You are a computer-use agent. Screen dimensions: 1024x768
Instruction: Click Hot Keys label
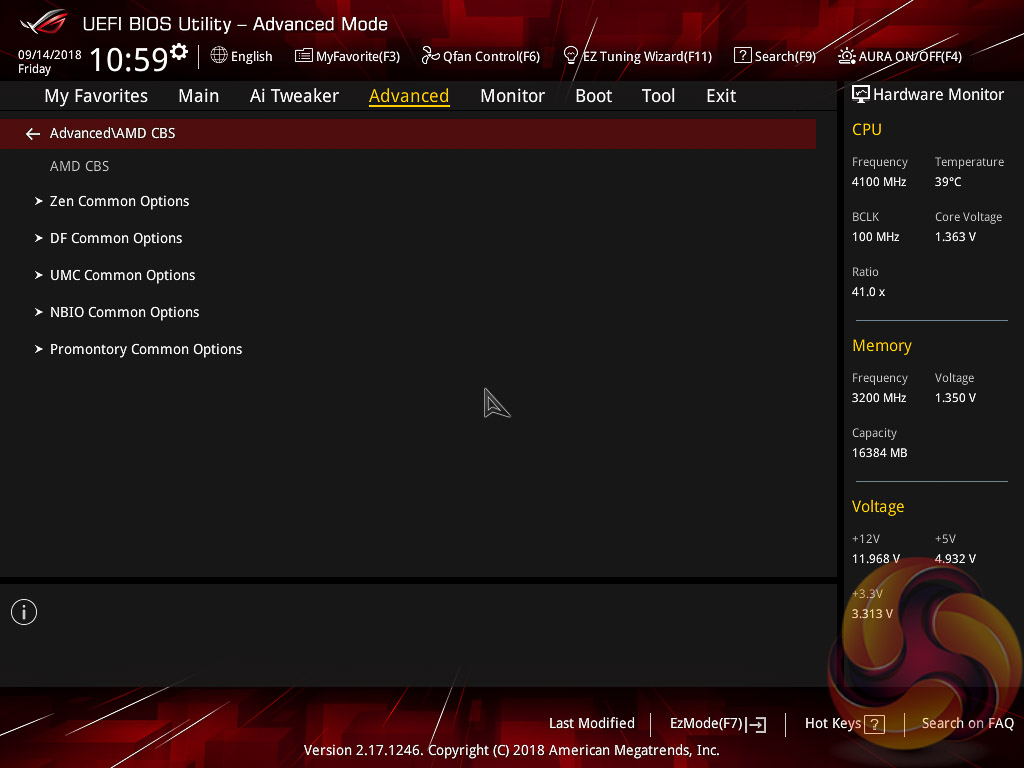coord(833,724)
